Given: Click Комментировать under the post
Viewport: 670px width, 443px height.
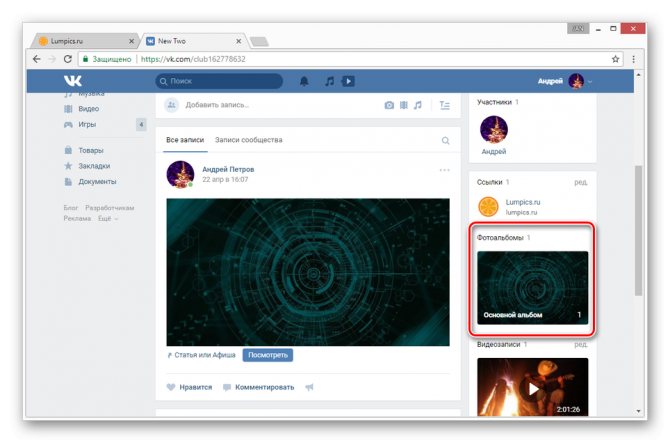Looking at the screenshot, I should coord(259,387).
